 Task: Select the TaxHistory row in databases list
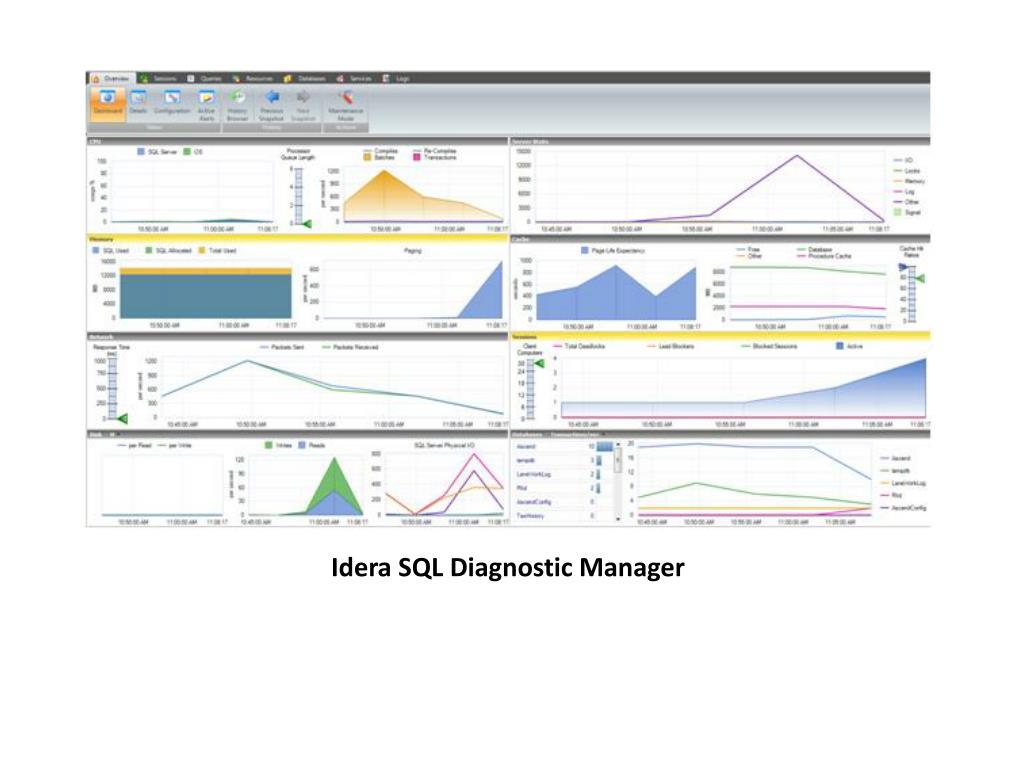tap(564, 516)
